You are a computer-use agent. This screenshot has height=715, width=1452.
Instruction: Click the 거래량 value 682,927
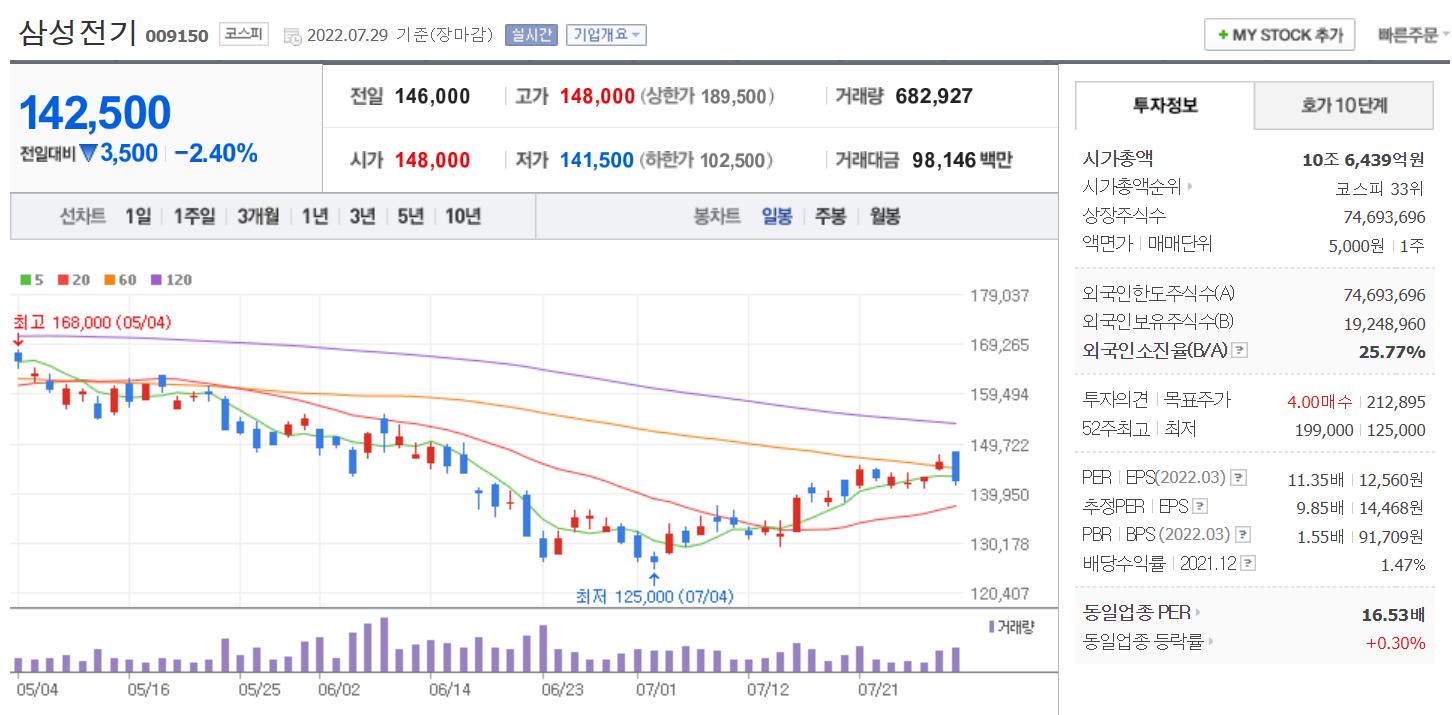point(934,97)
